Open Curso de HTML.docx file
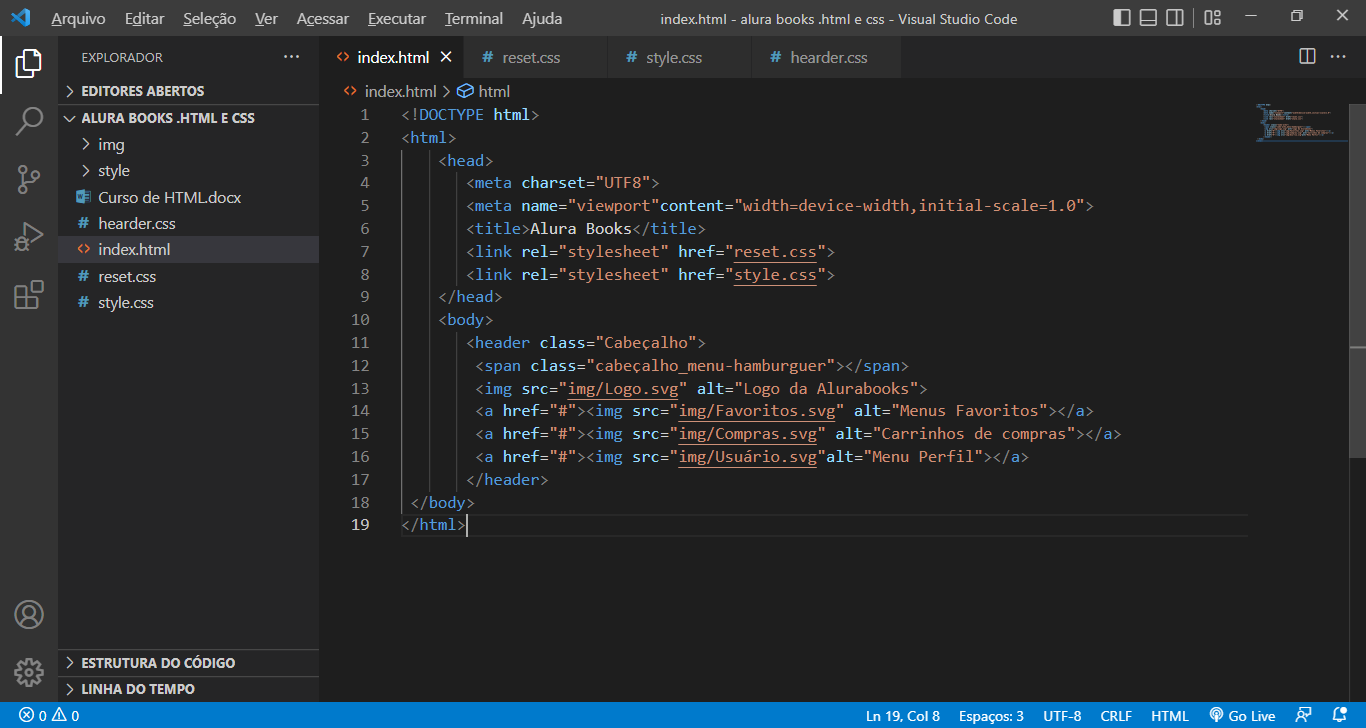 pyautogui.click(x=188, y=197)
